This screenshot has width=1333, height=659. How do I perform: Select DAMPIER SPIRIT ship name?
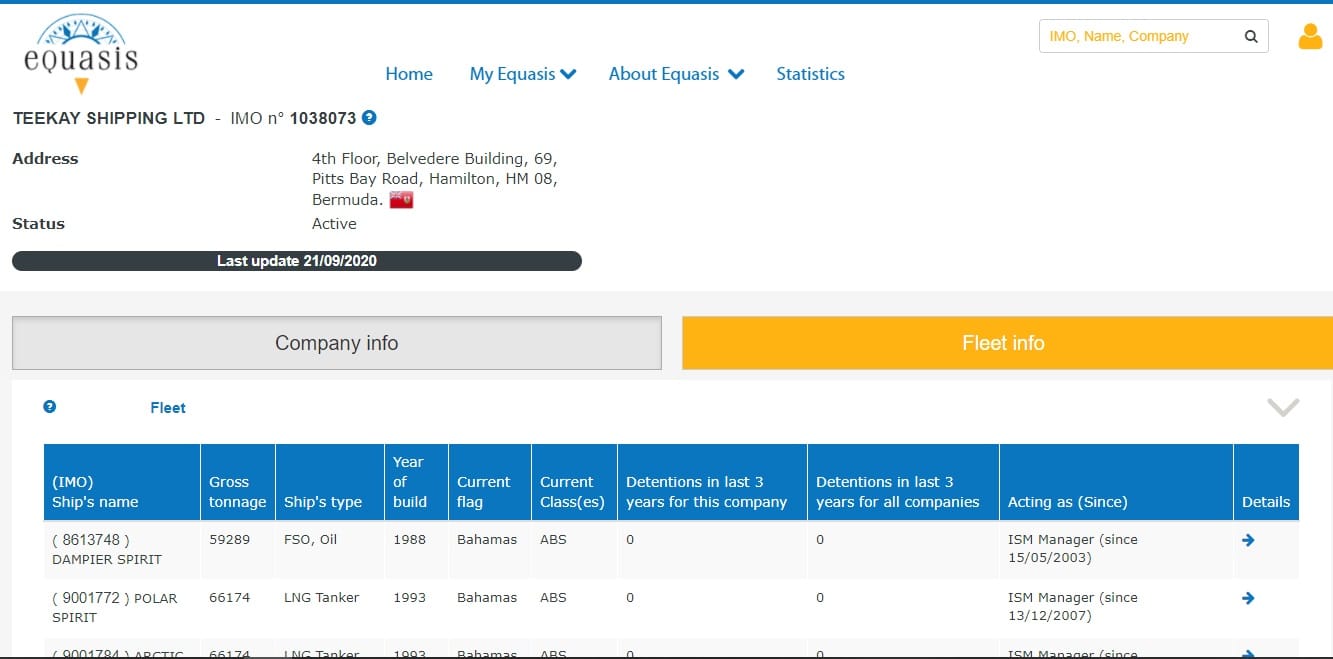pos(106,559)
